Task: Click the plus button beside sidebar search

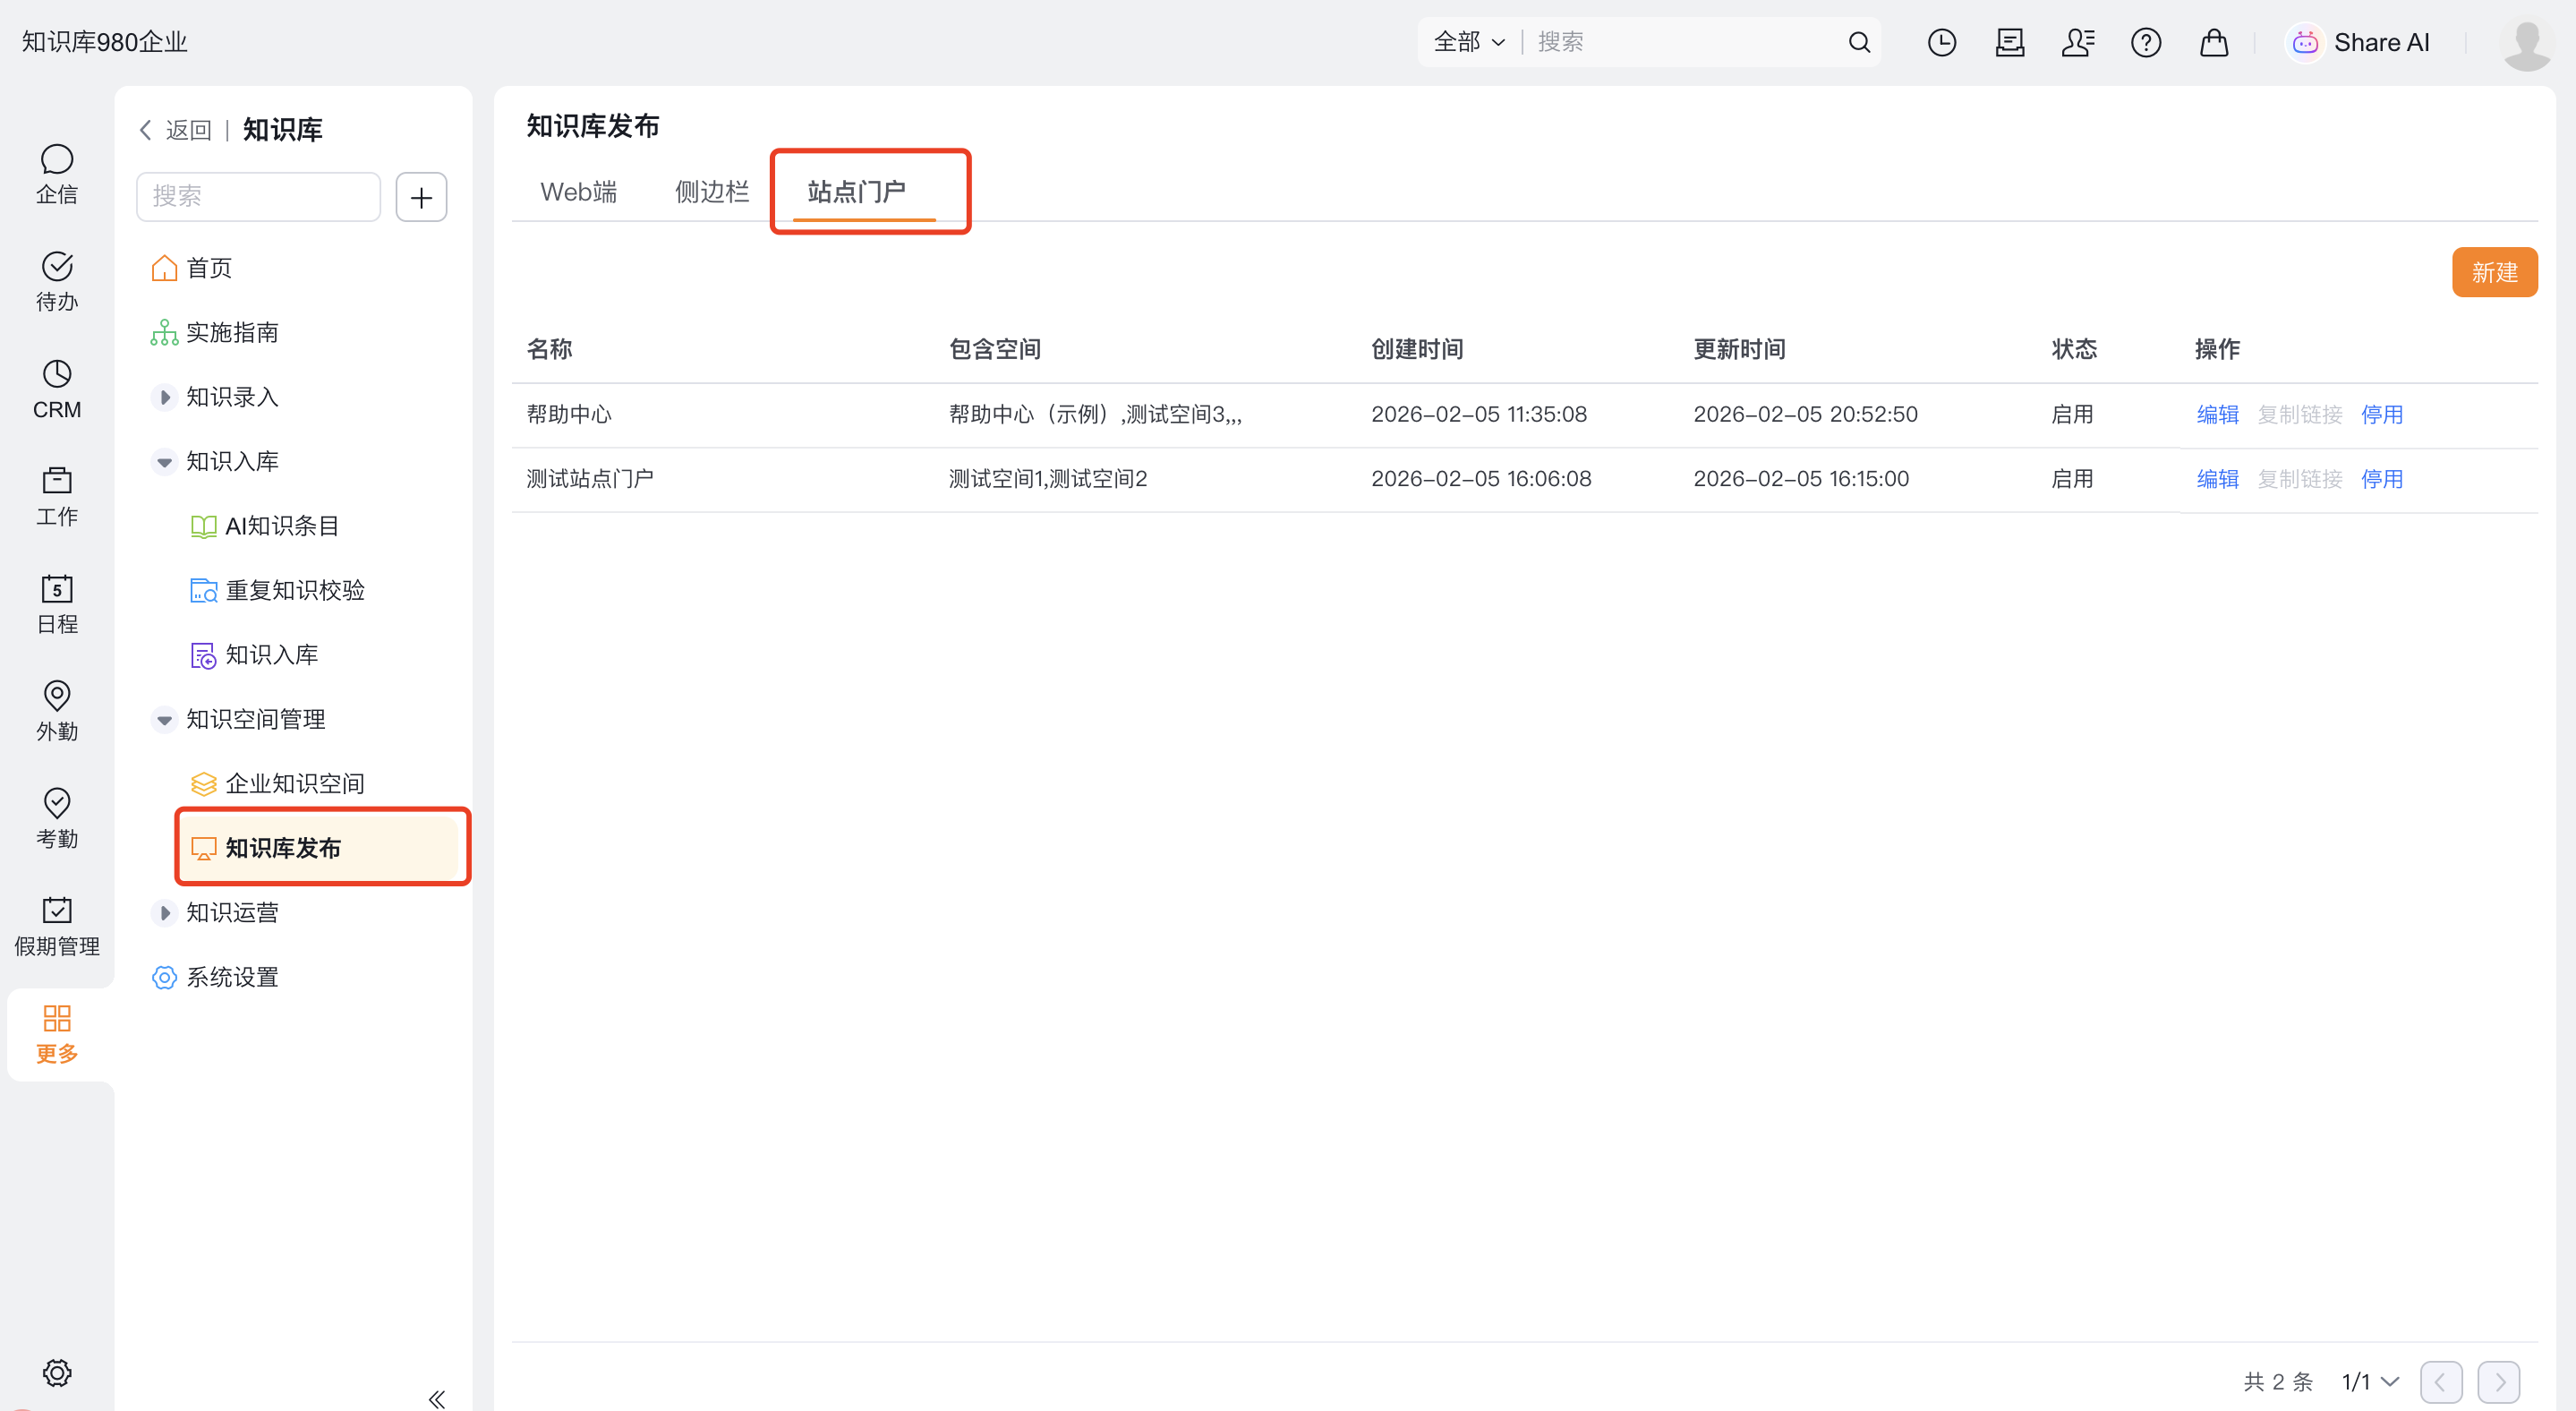Action: pos(421,197)
